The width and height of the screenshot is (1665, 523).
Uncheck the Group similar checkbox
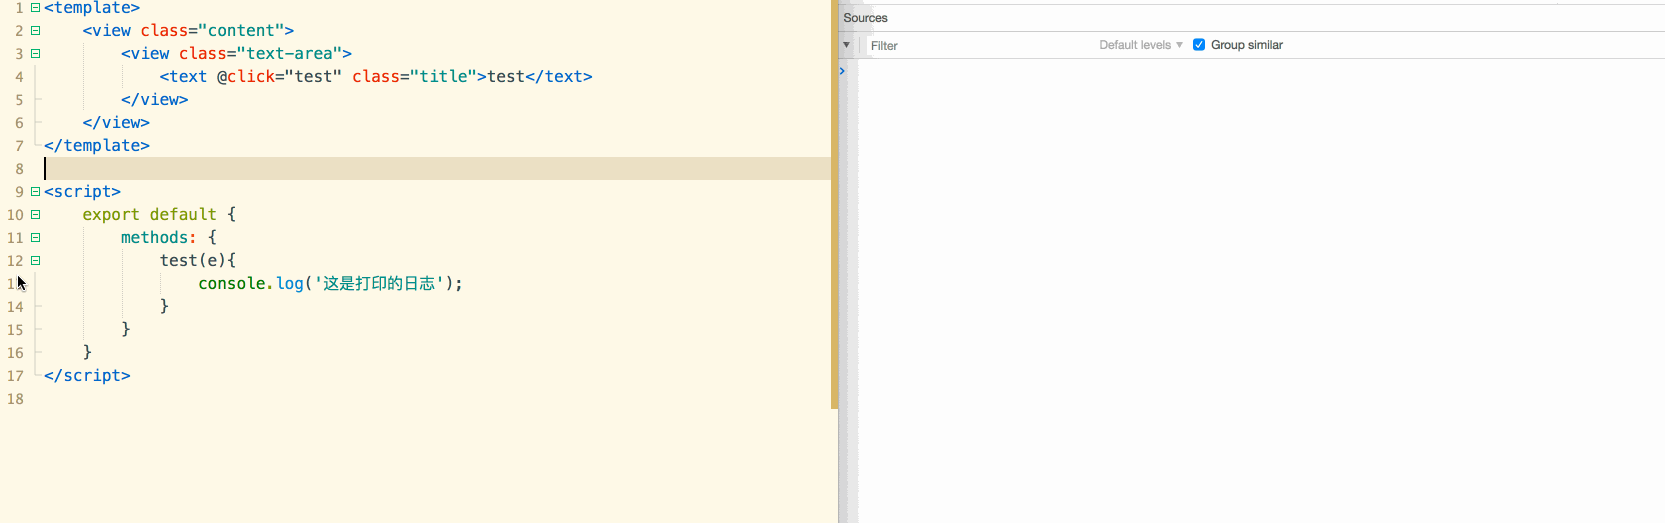[x=1199, y=45]
